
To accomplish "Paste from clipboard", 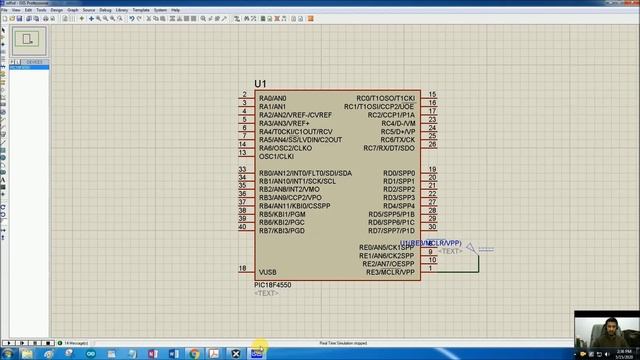I will pyautogui.click(x=163, y=19).
